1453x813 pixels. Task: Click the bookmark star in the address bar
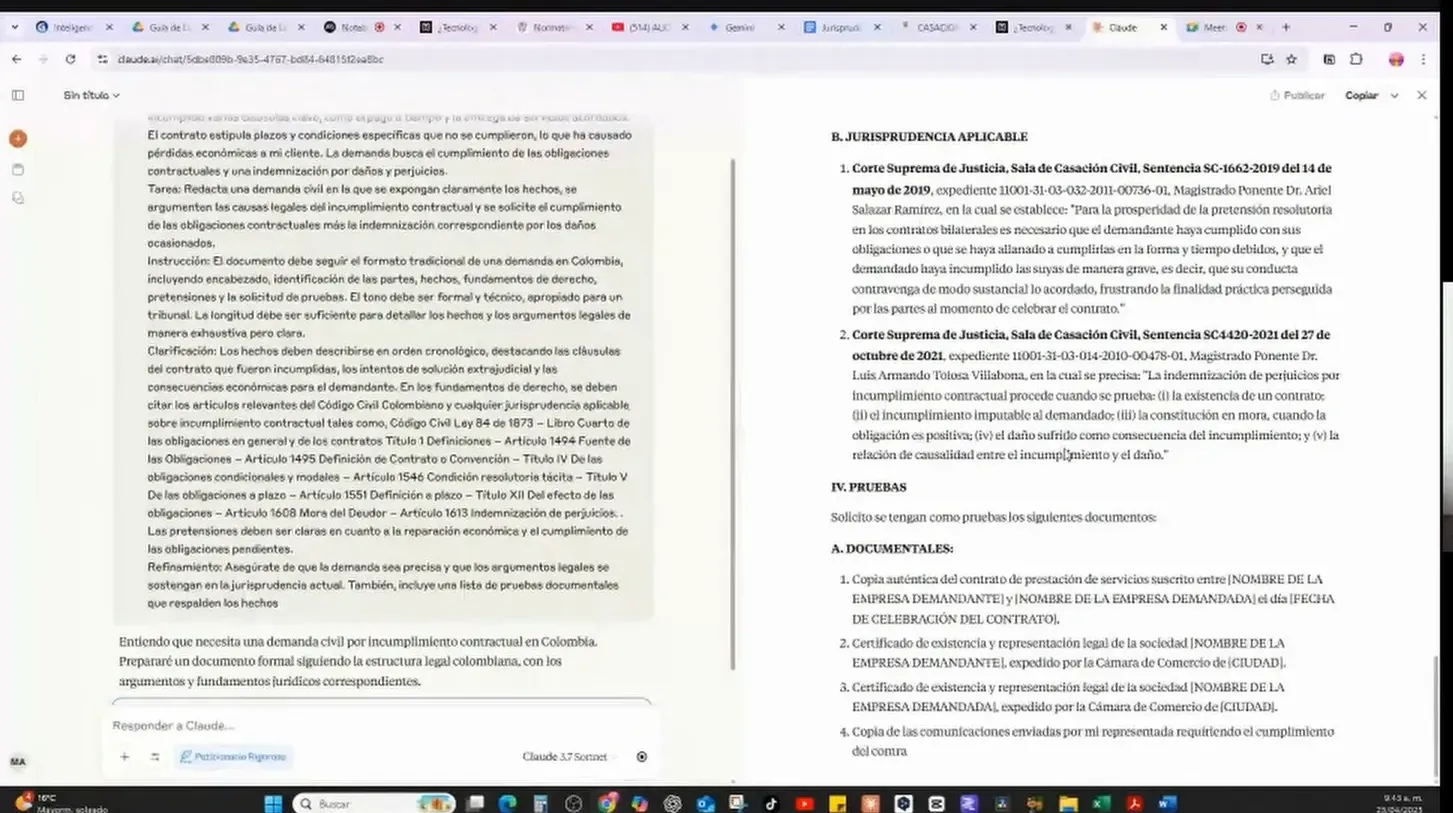[x=1293, y=59]
